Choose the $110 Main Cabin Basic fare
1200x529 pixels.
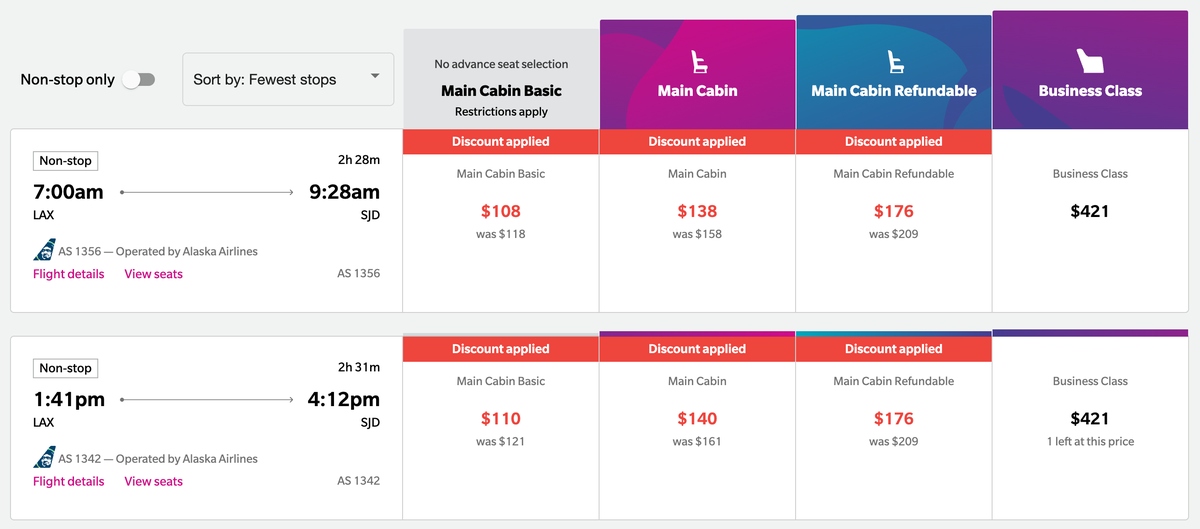pos(501,428)
